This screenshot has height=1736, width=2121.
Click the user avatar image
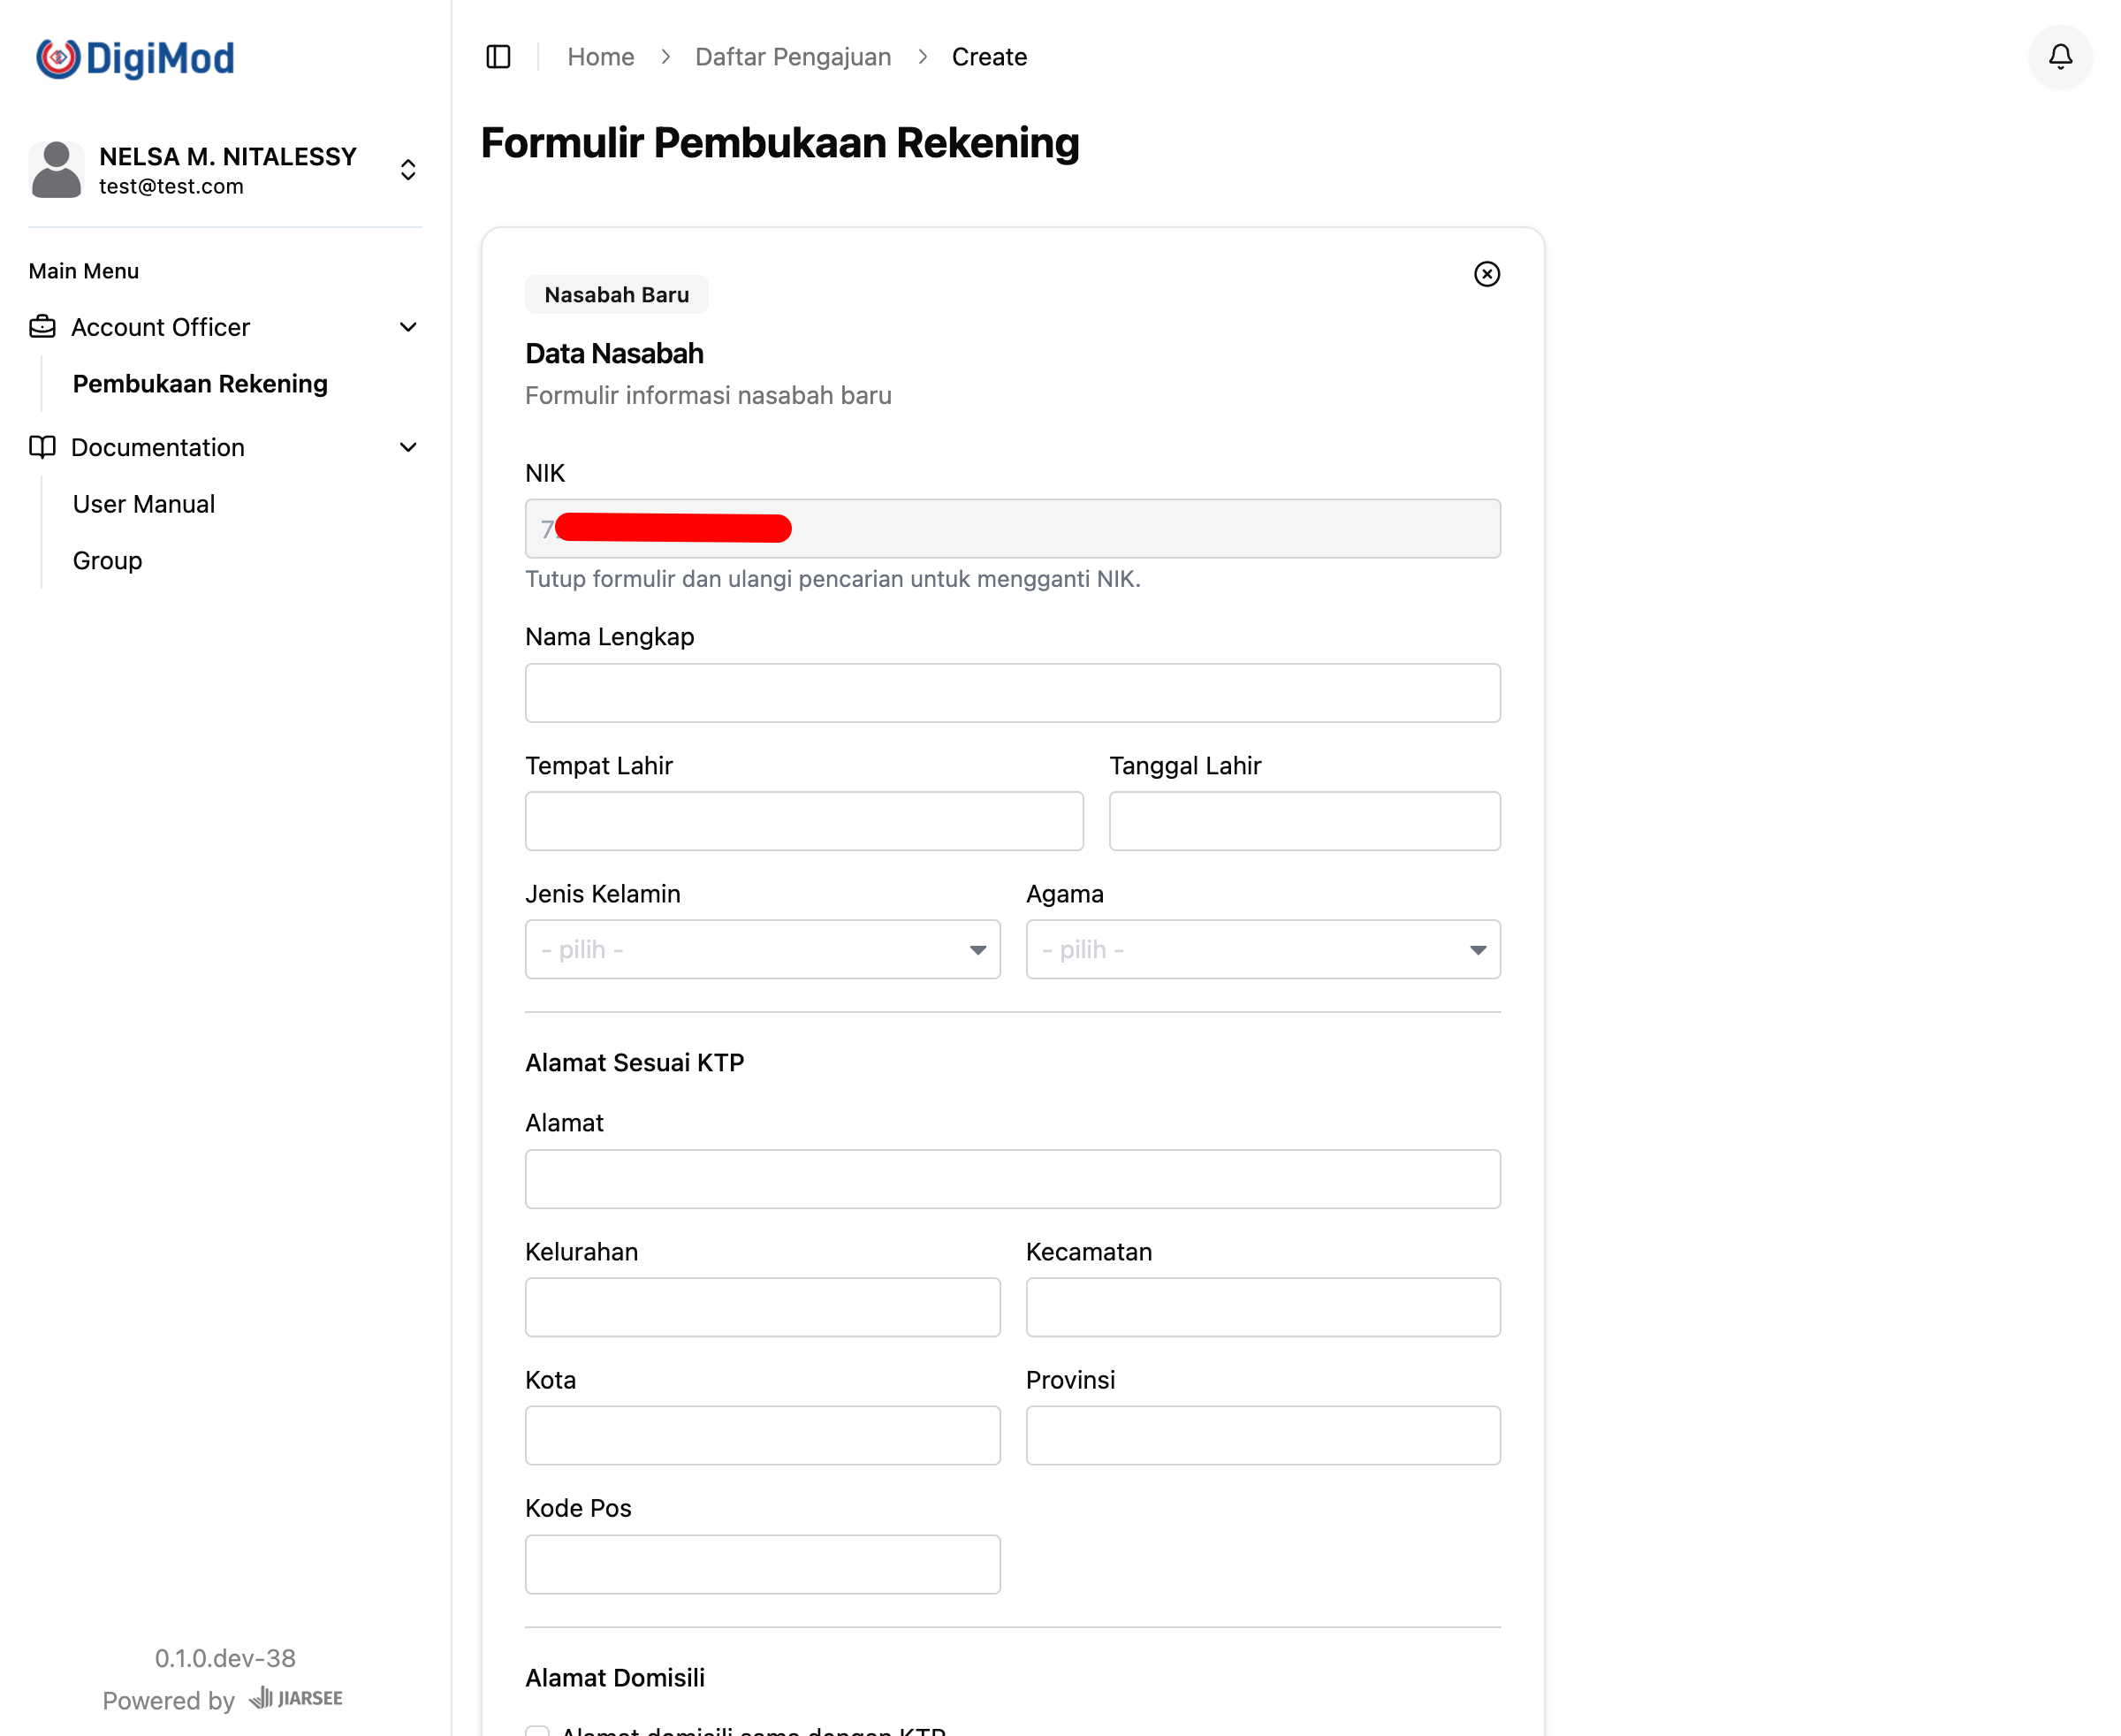57,170
